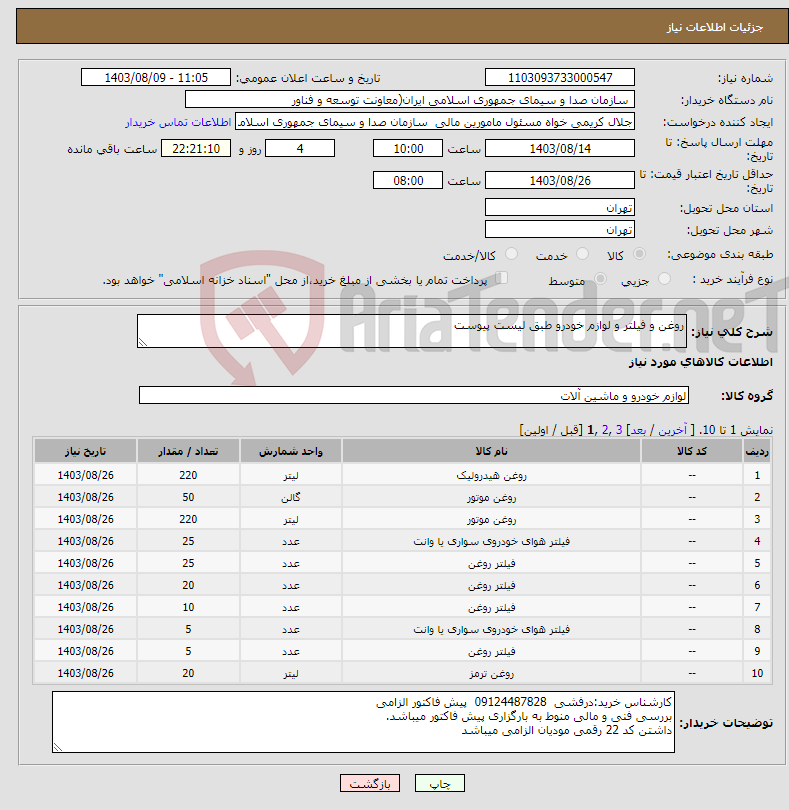789x810 pixels.
Task: Select the متوسط purchase type radio
Action: (x=600, y=279)
